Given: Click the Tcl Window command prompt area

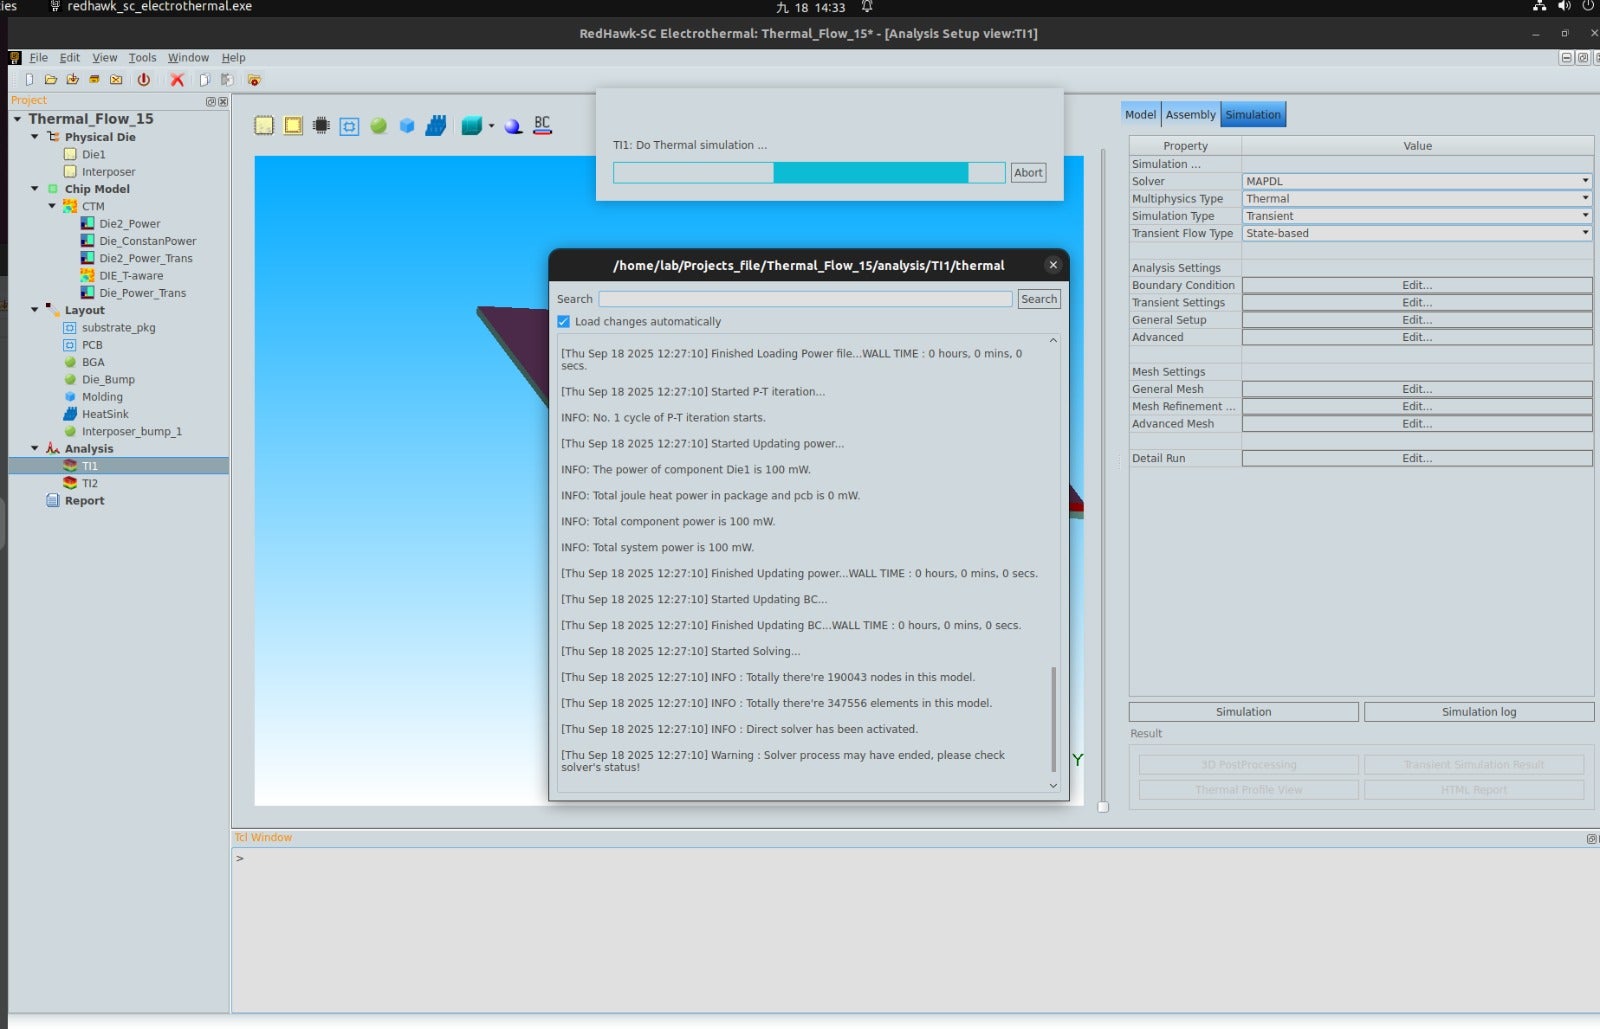Looking at the screenshot, I should click(x=914, y=930).
